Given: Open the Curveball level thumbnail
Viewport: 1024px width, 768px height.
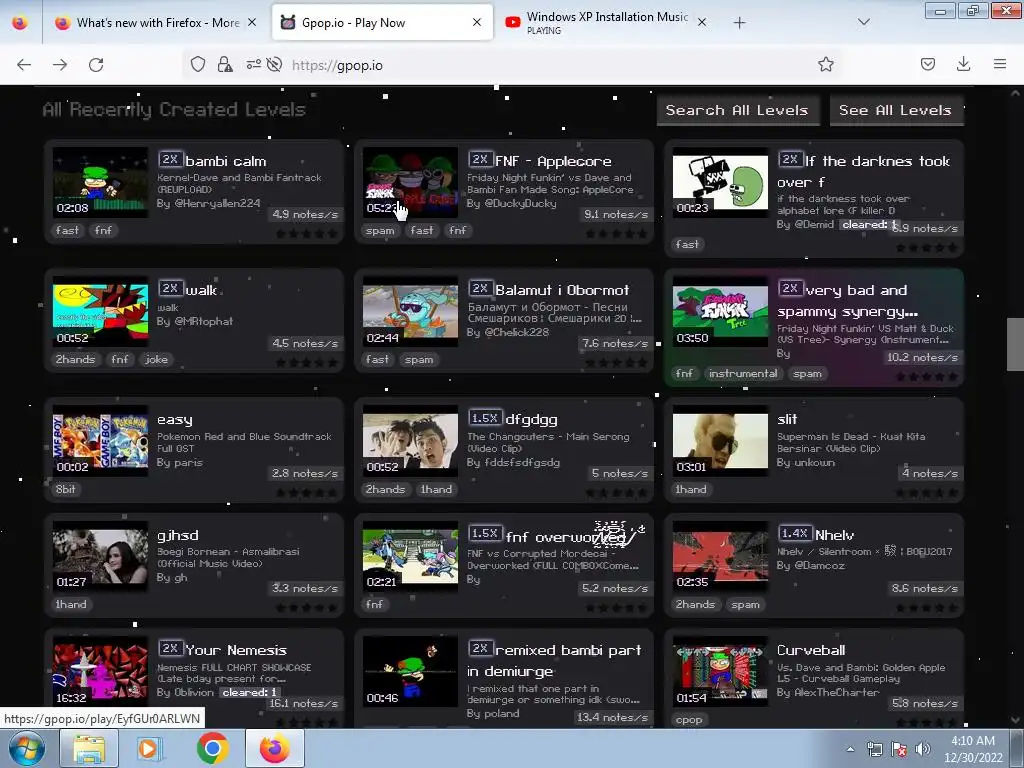Looking at the screenshot, I should click(x=720, y=672).
